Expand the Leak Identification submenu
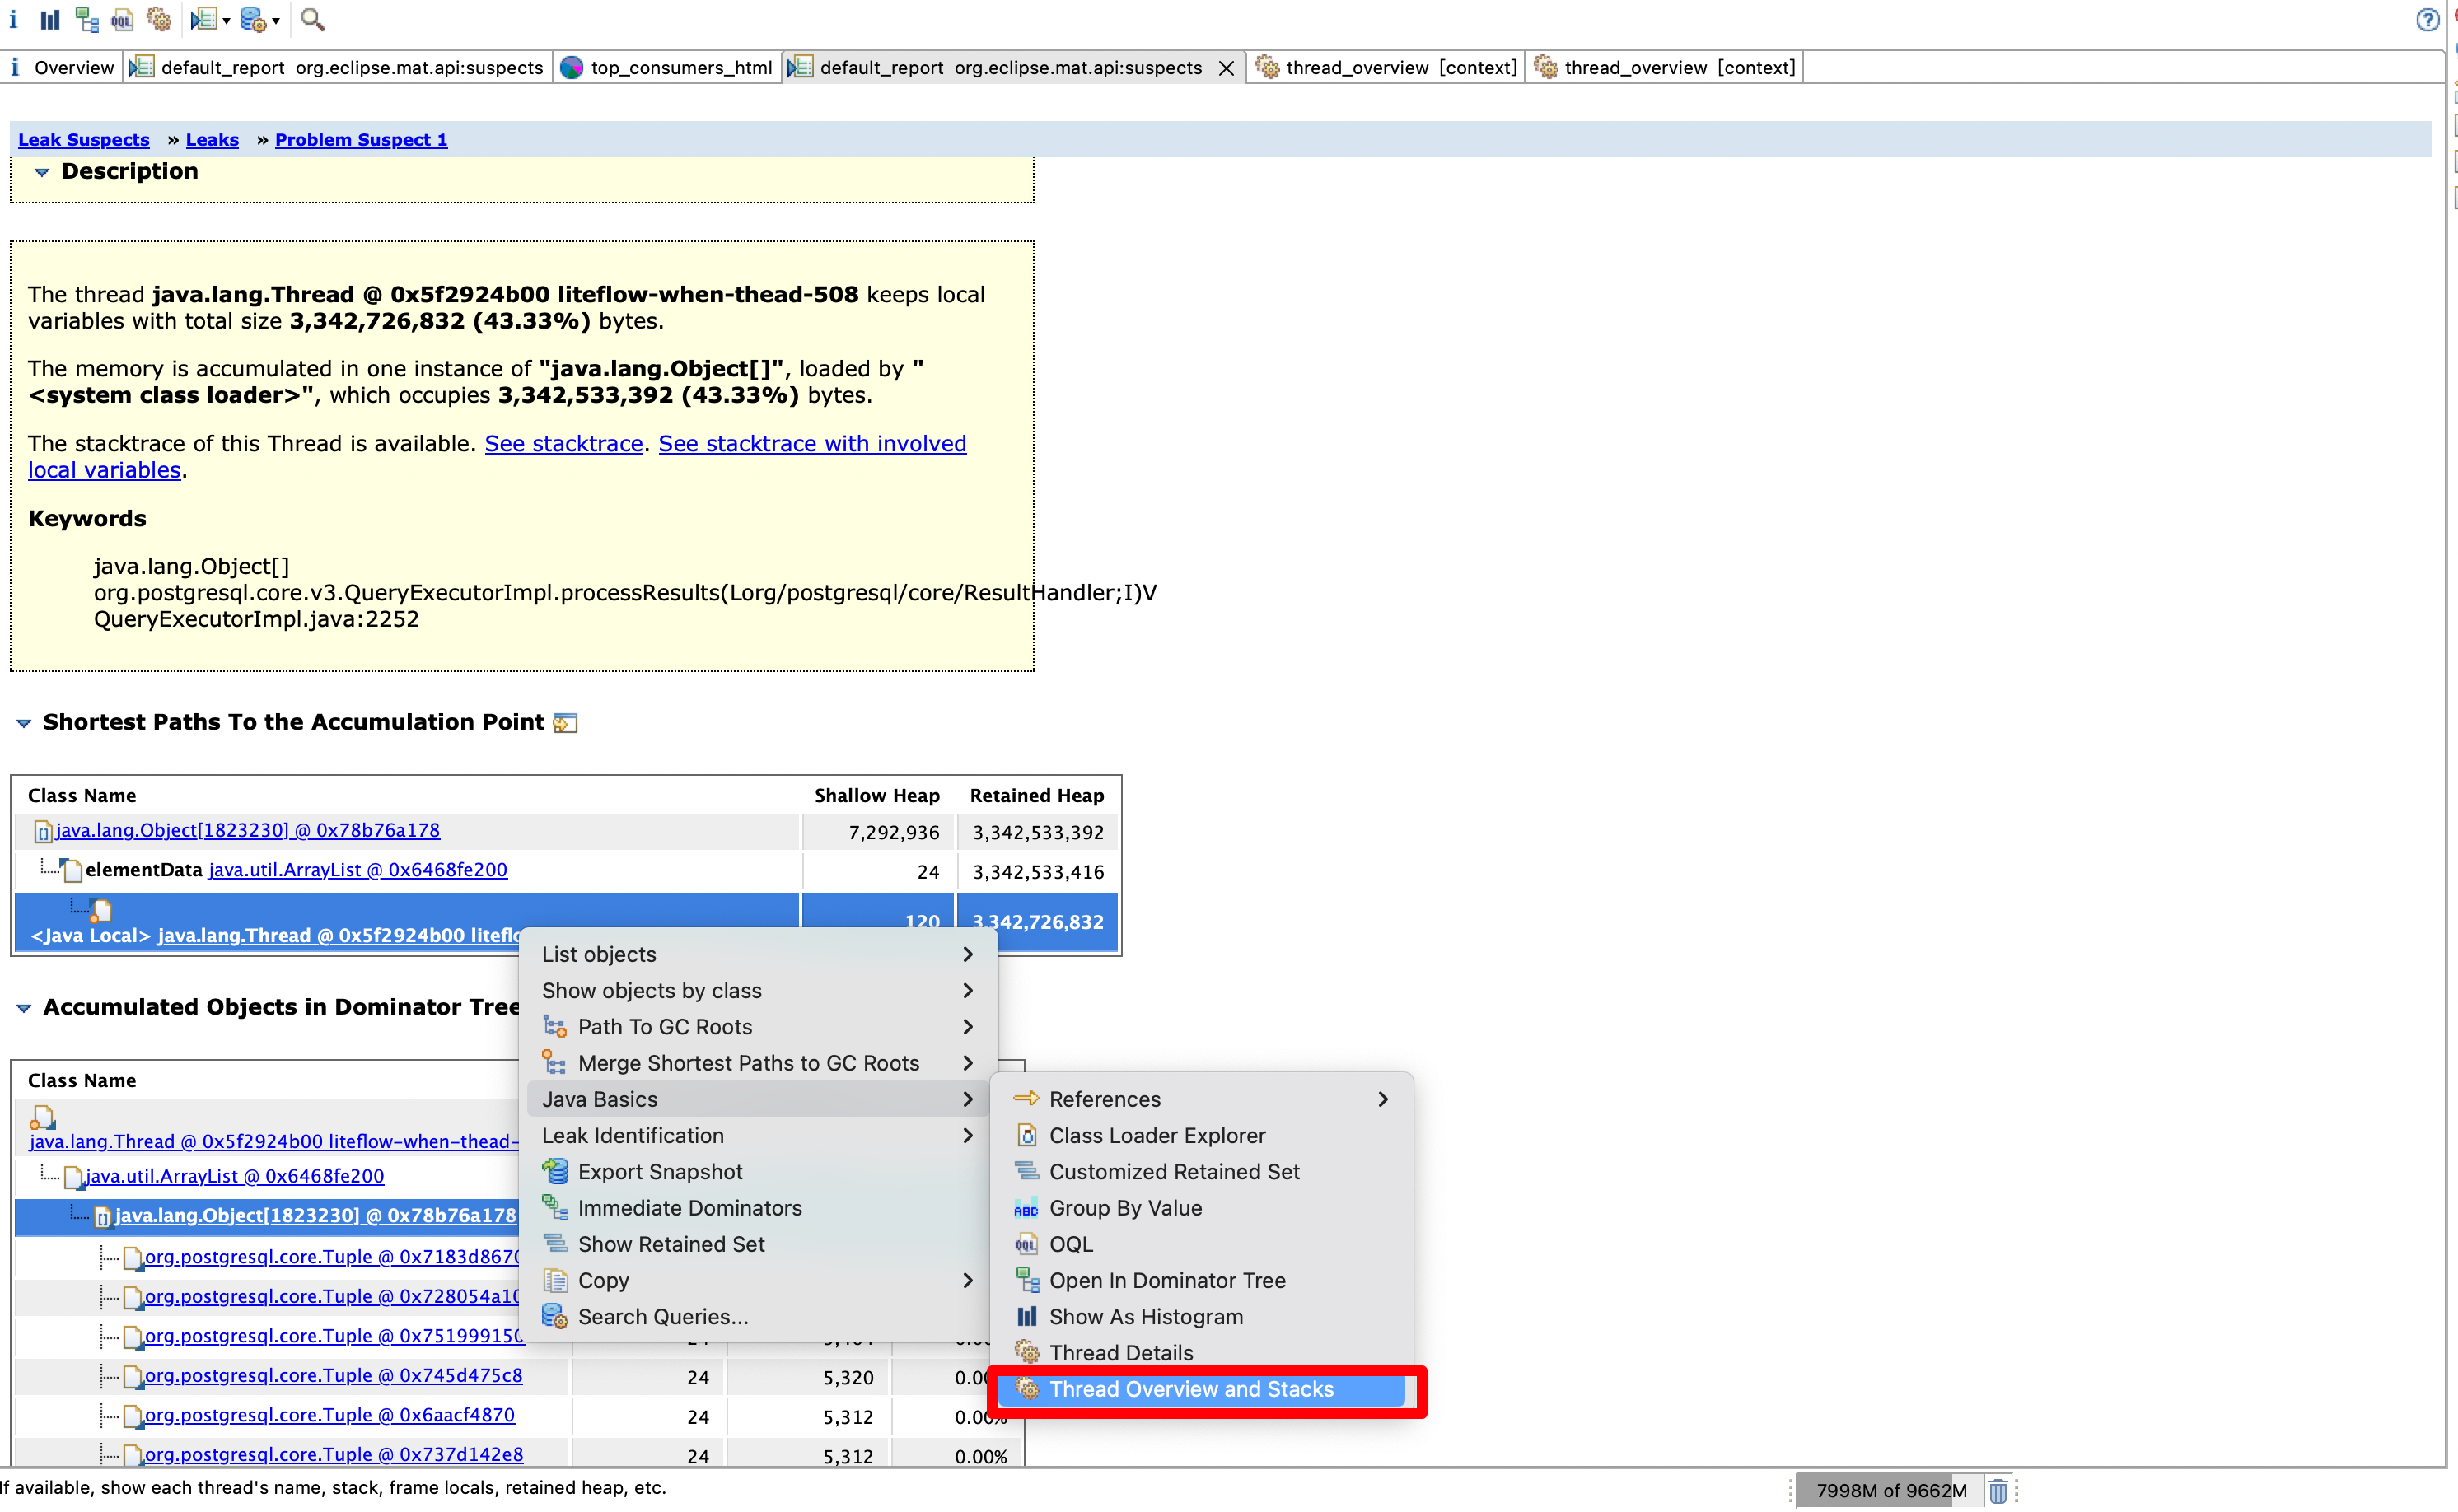Viewport: 2458px width, 1512px height. [757, 1136]
